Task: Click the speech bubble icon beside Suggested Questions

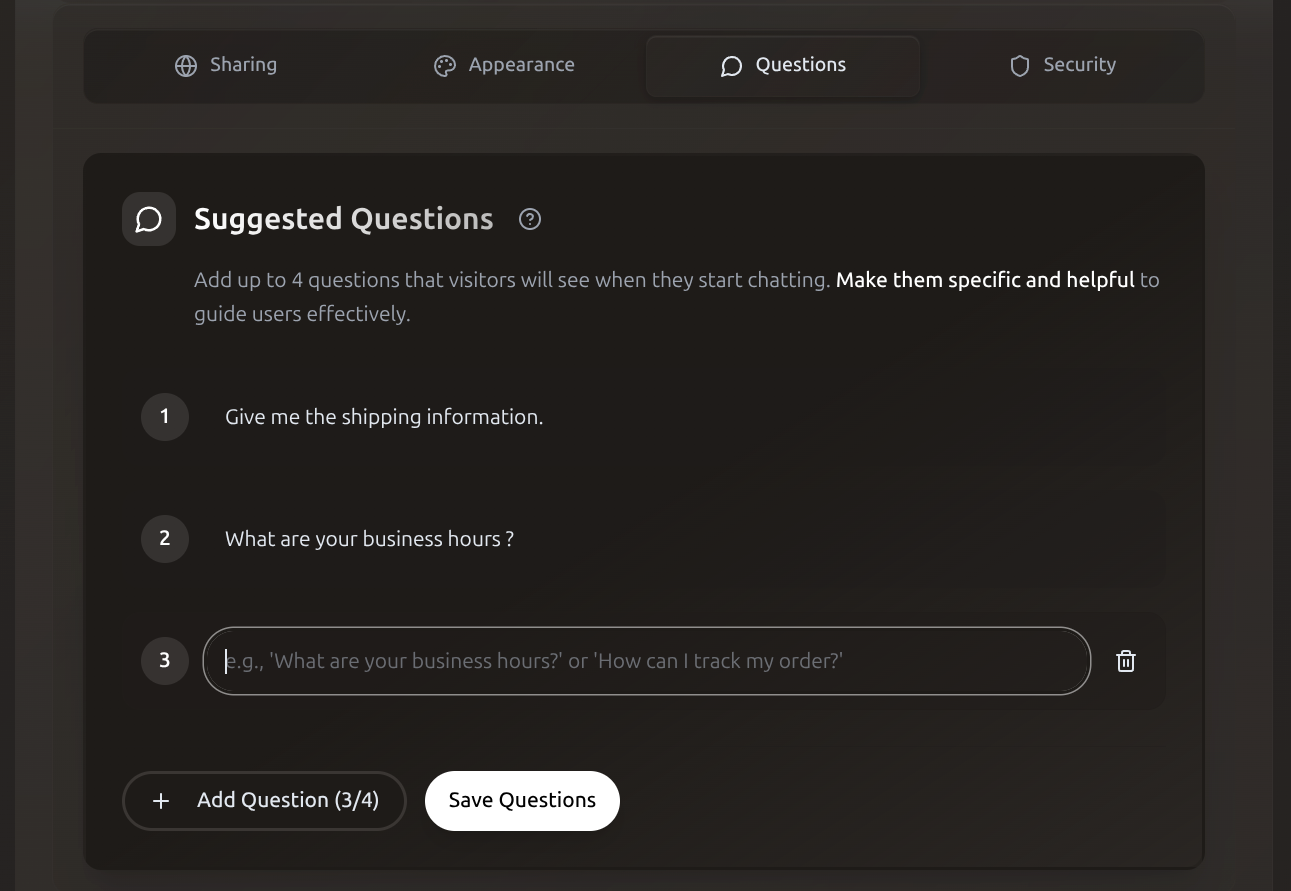Action: pyautogui.click(x=148, y=219)
